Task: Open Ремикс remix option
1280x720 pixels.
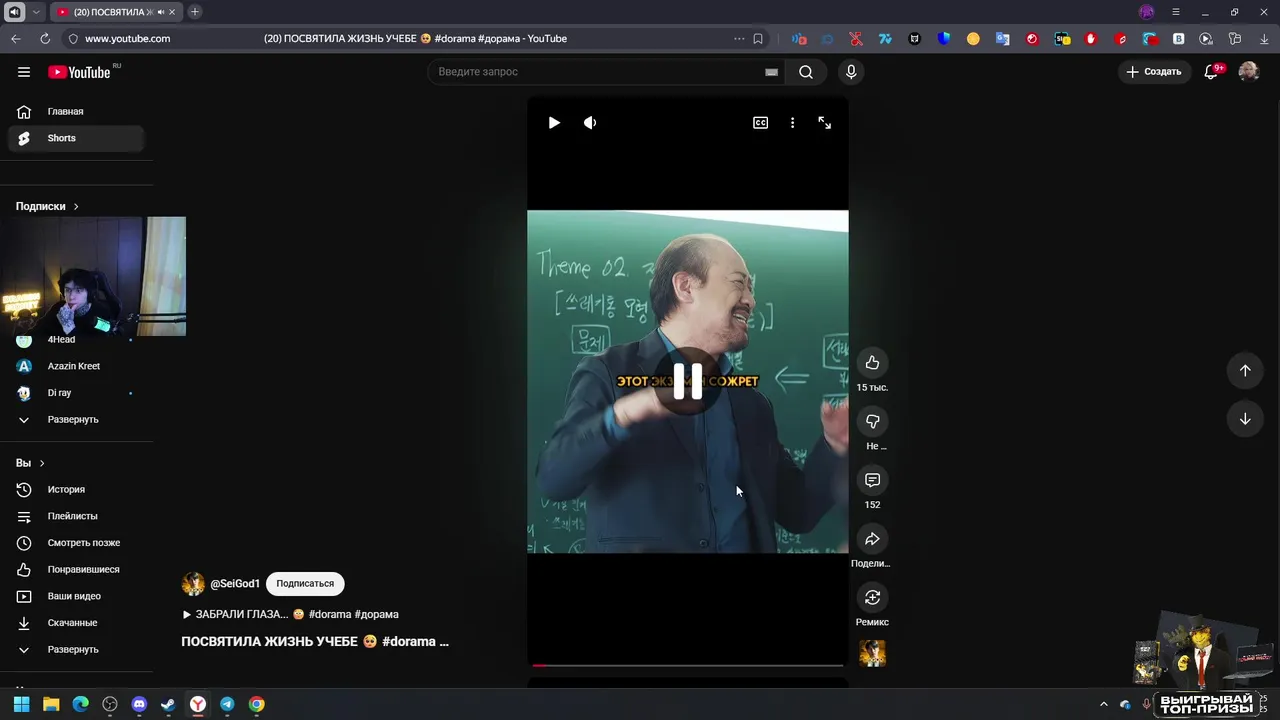Action: click(872, 598)
